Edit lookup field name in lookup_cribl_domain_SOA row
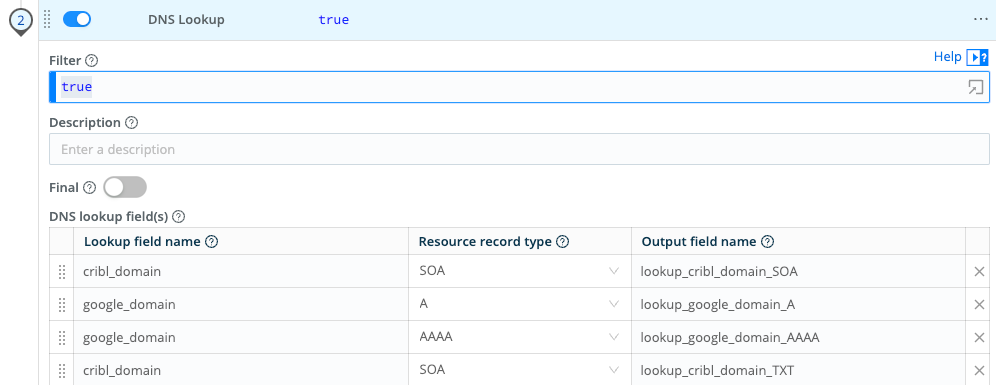The image size is (996, 385). tap(241, 272)
